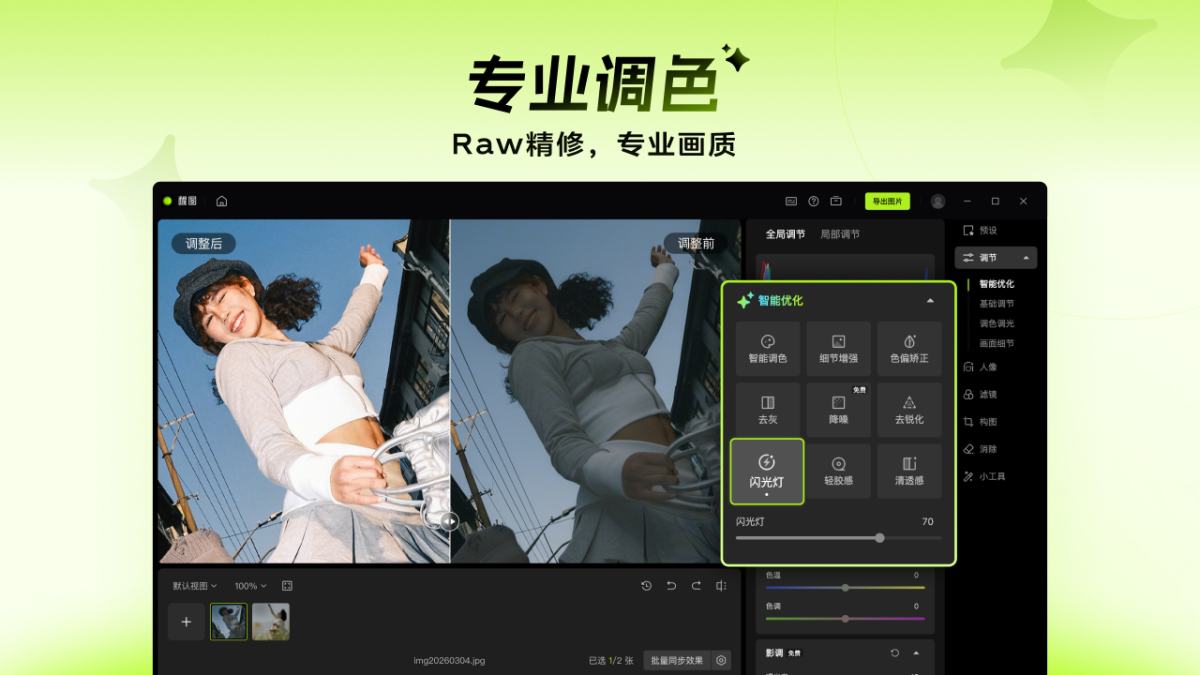Open settings icon next to 批量同步效果

coord(722,660)
